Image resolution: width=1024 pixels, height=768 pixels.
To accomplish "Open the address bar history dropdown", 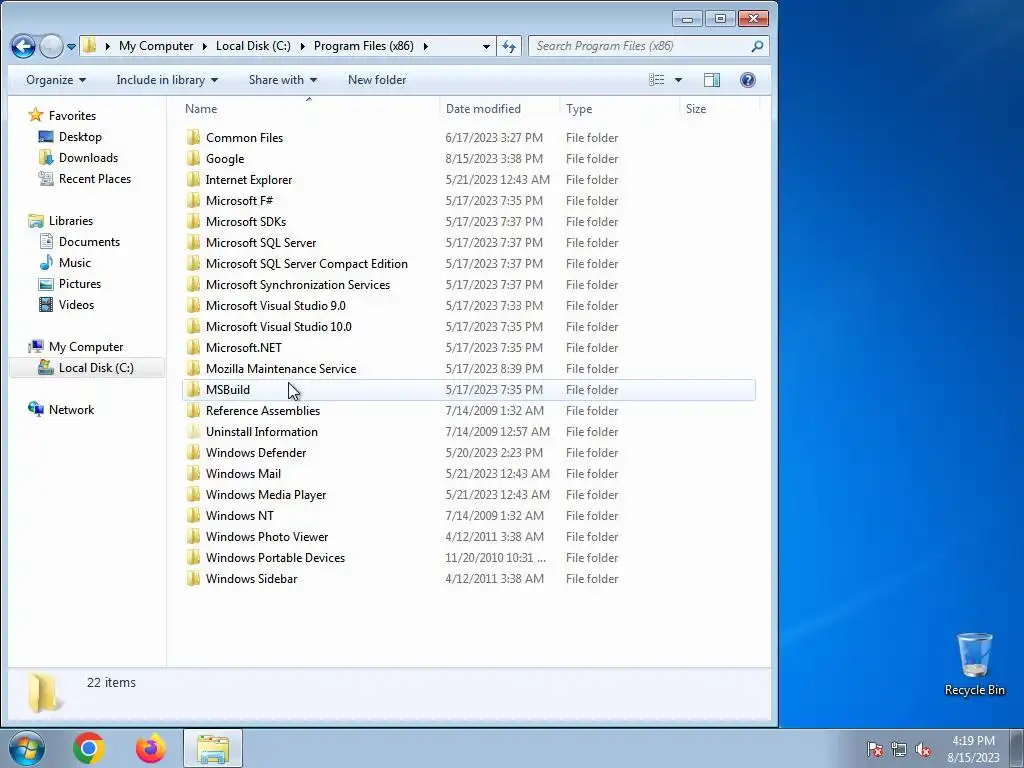I will [x=486, y=46].
